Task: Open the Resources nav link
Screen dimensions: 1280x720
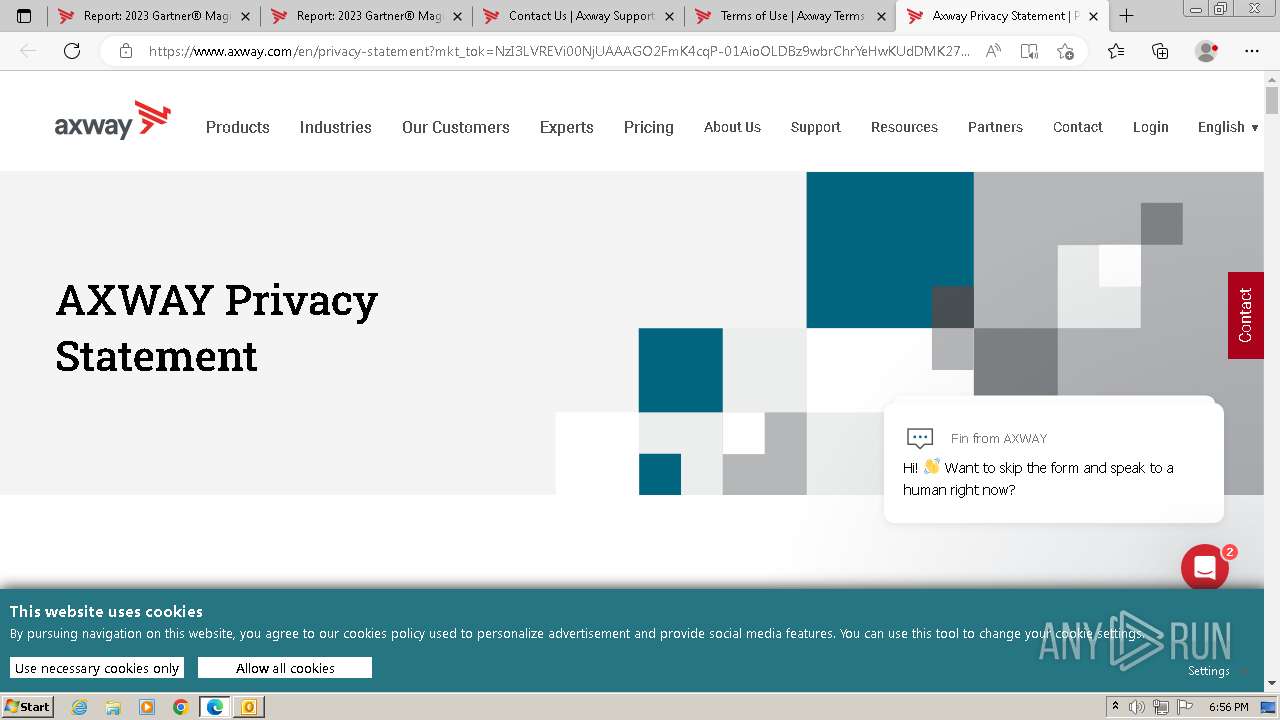Action: click(x=904, y=127)
